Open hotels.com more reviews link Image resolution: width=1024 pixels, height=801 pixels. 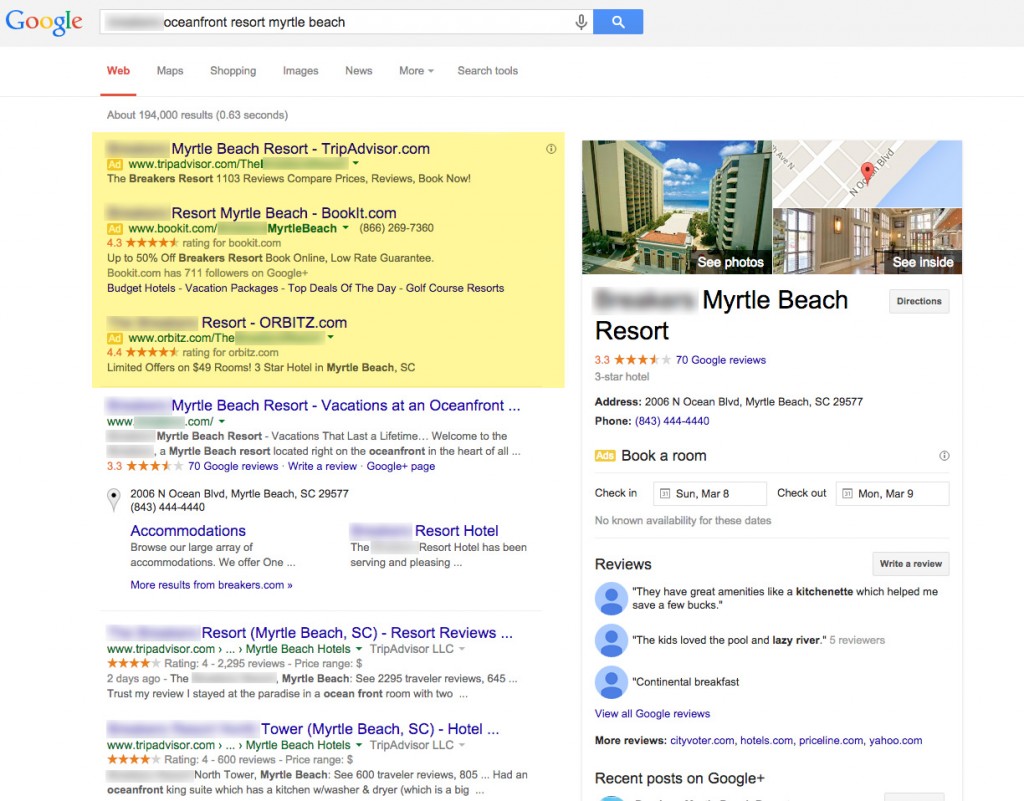[x=766, y=740]
